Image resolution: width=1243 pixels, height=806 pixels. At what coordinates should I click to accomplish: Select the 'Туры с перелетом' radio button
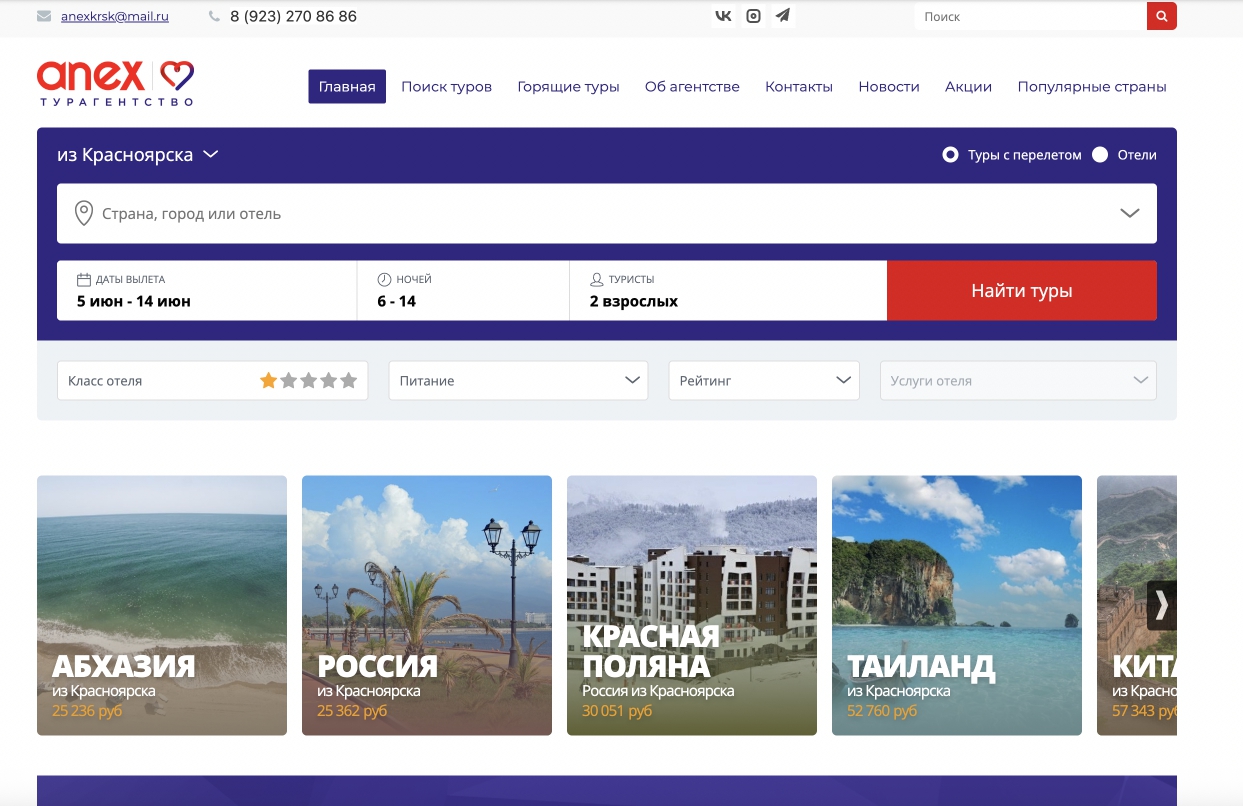click(950, 155)
